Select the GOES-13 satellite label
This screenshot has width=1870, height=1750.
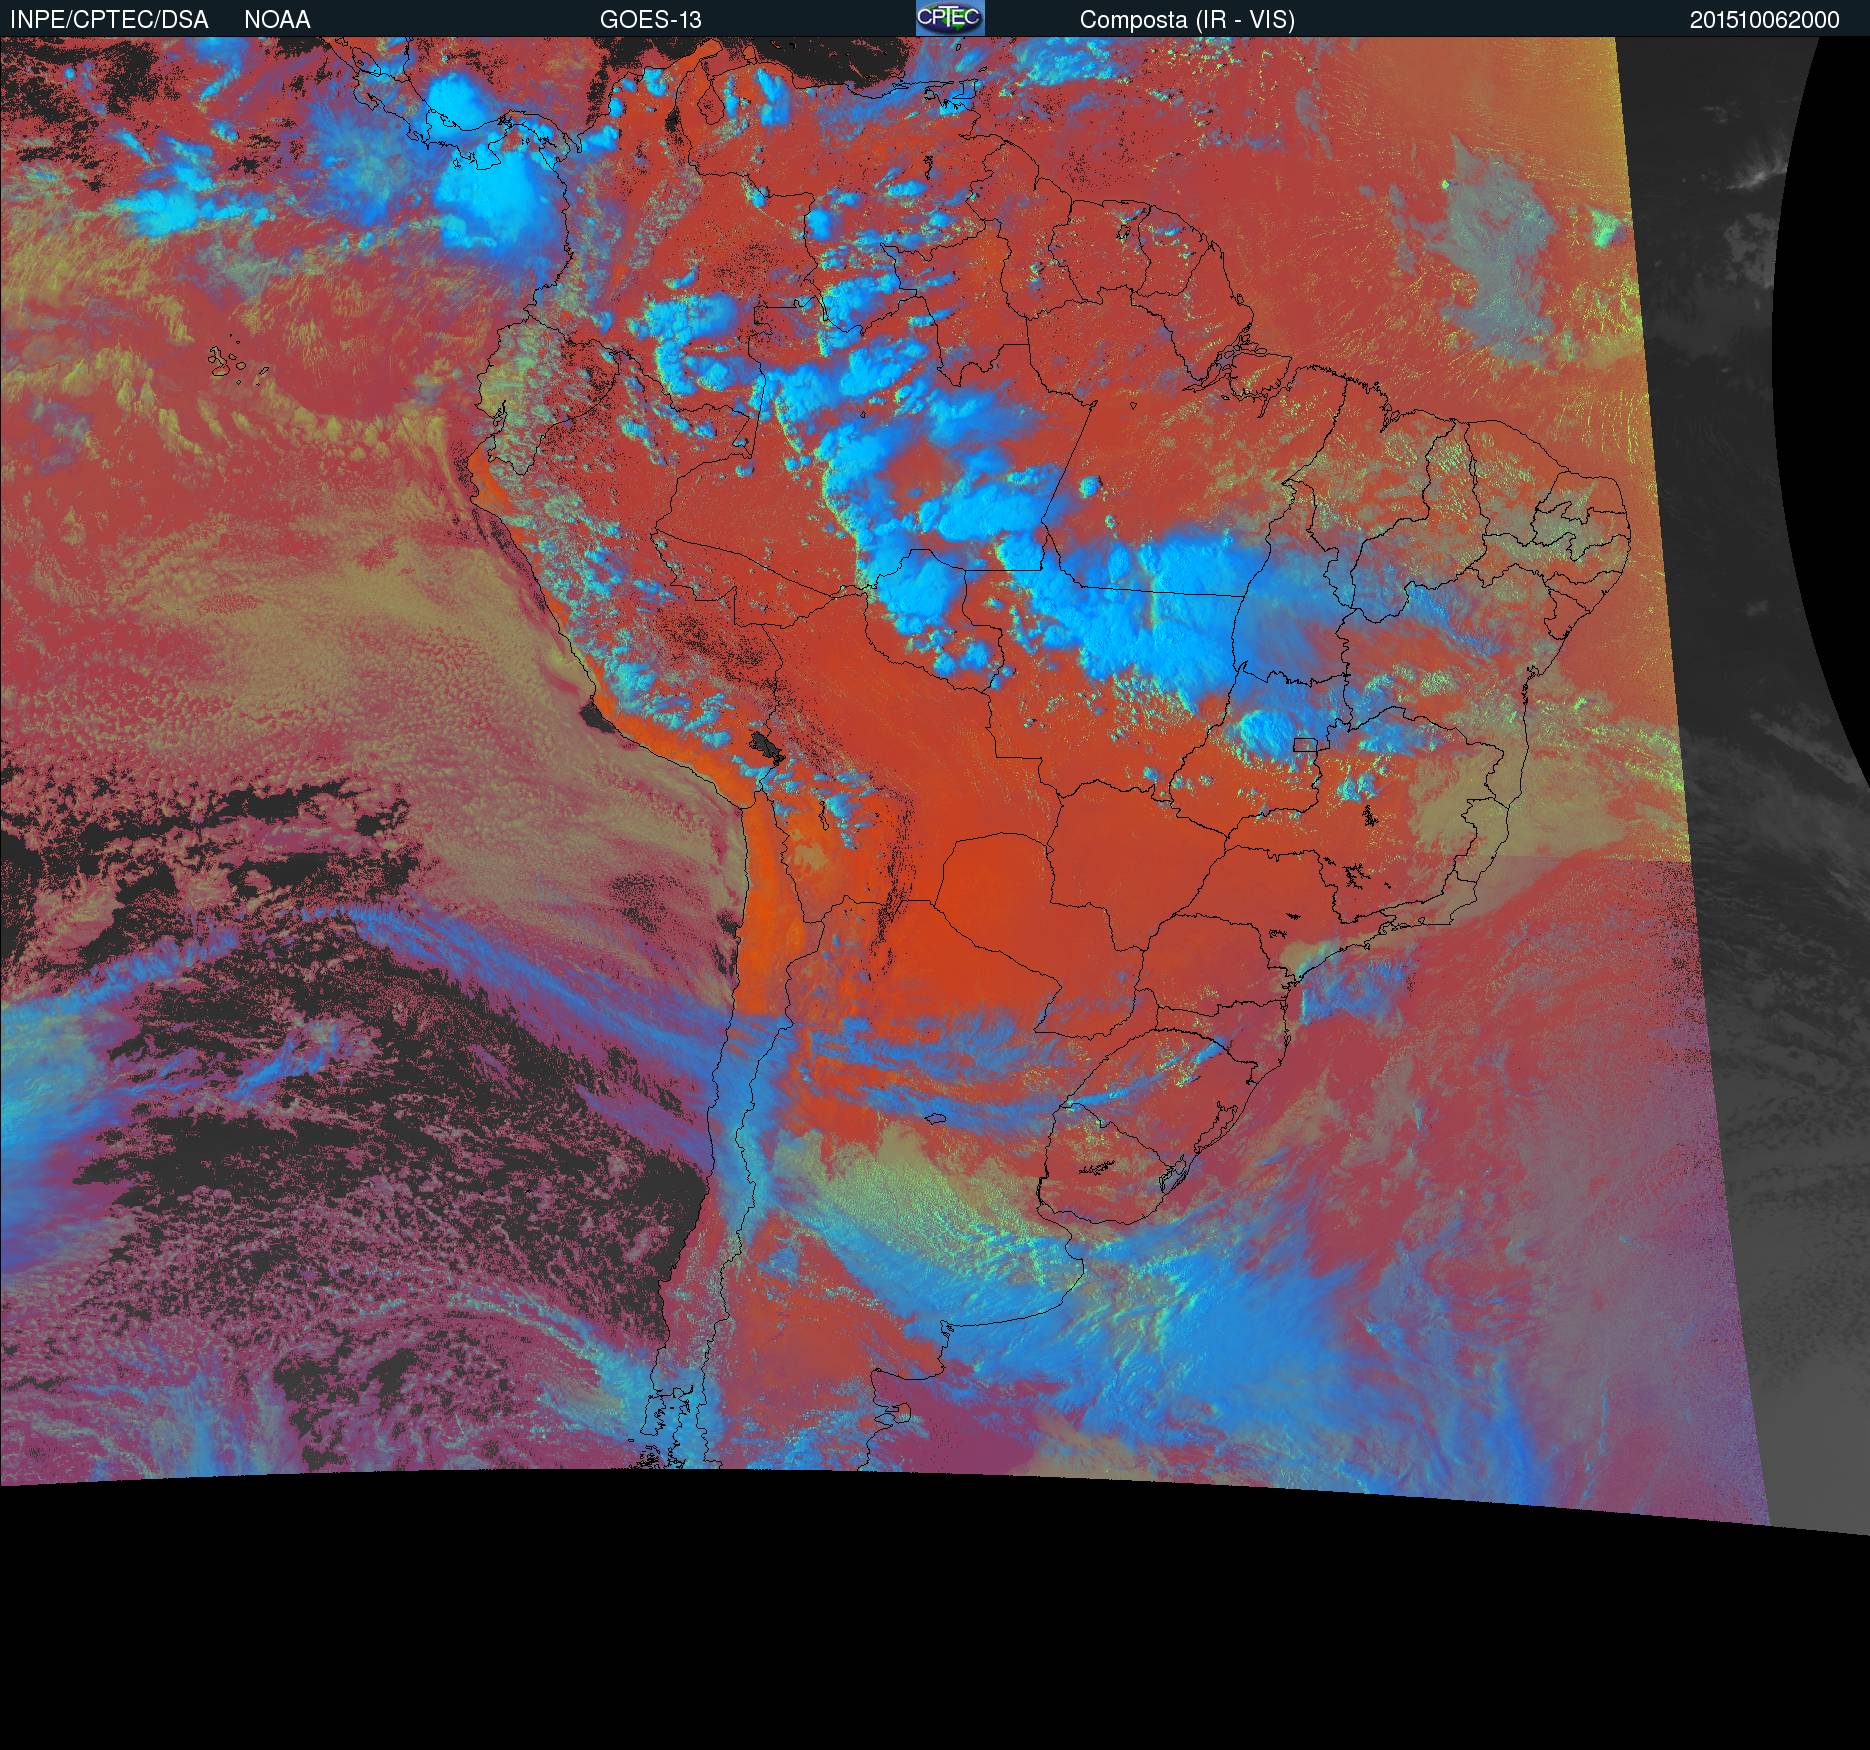(650, 20)
